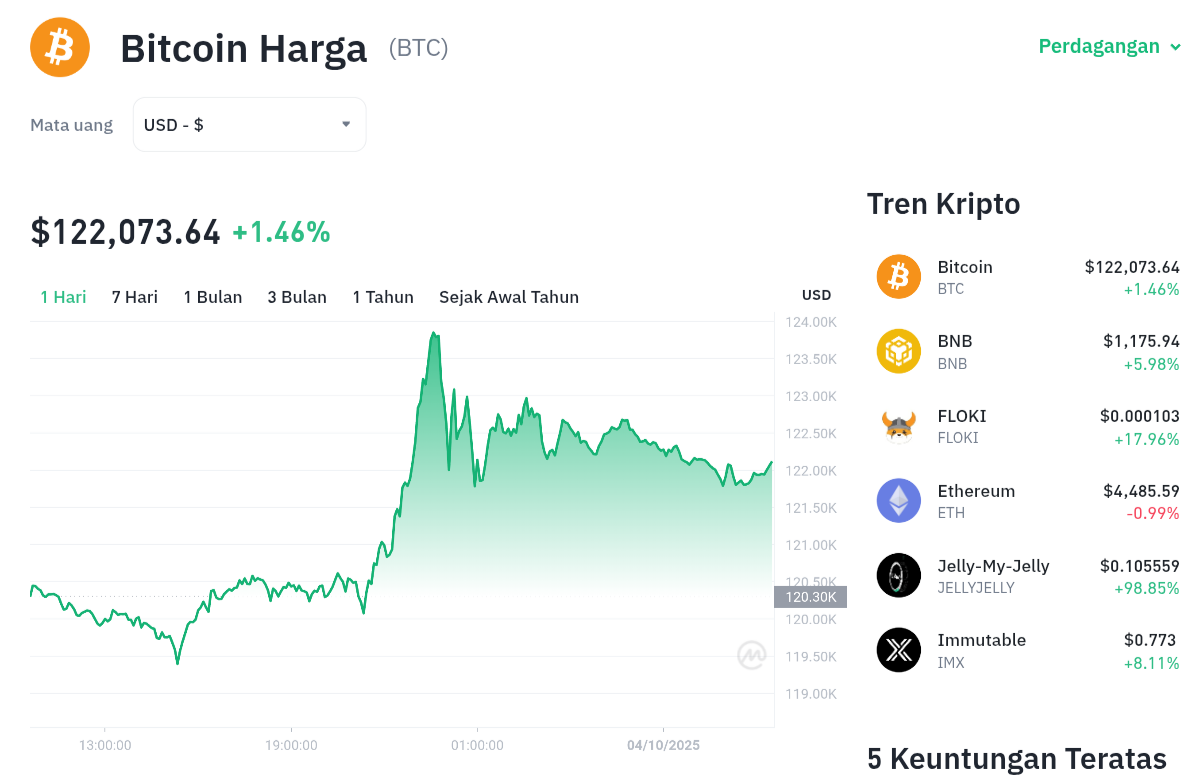1185x777 pixels.
Task: Click the CoinMarketCap watermark logo on chart
Action: [x=752, y=655]
